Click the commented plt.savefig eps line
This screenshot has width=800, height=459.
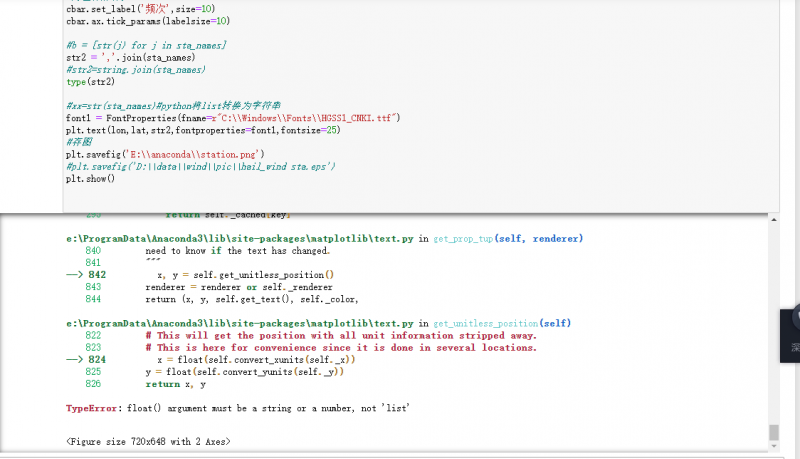200,166
